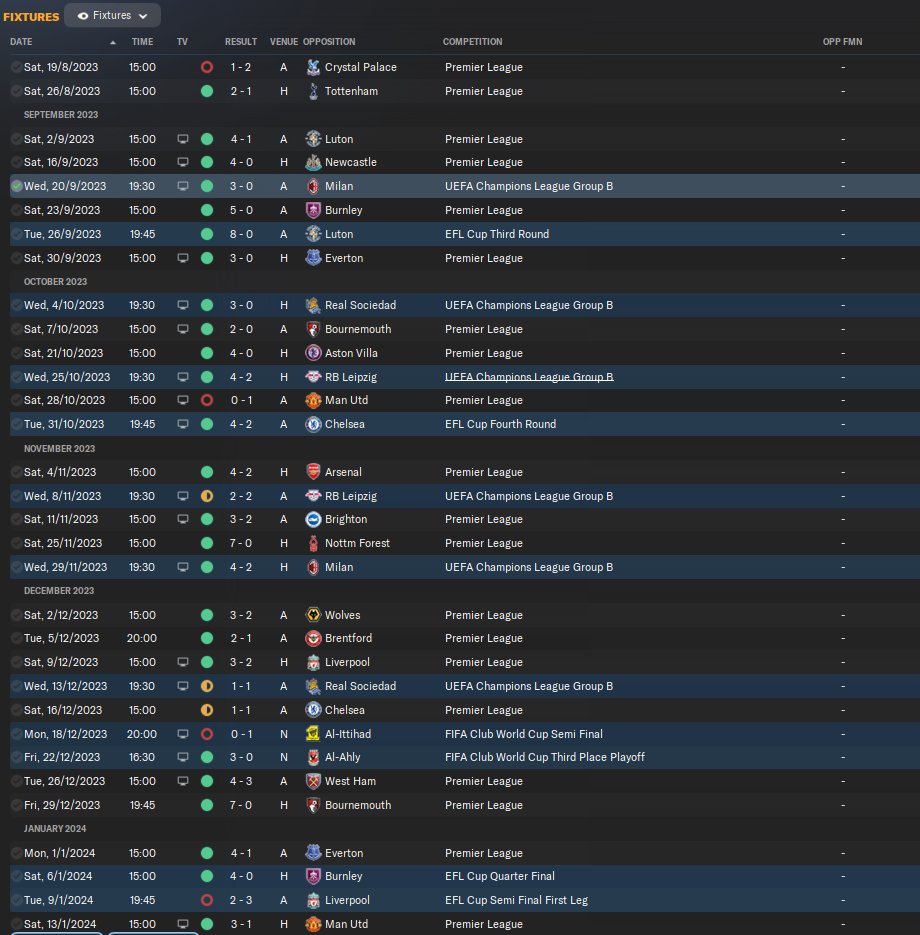This screenshot has height=935, width=920.
Task: Open the 4 - 3 result against West Ham
Action: [241, 781]
